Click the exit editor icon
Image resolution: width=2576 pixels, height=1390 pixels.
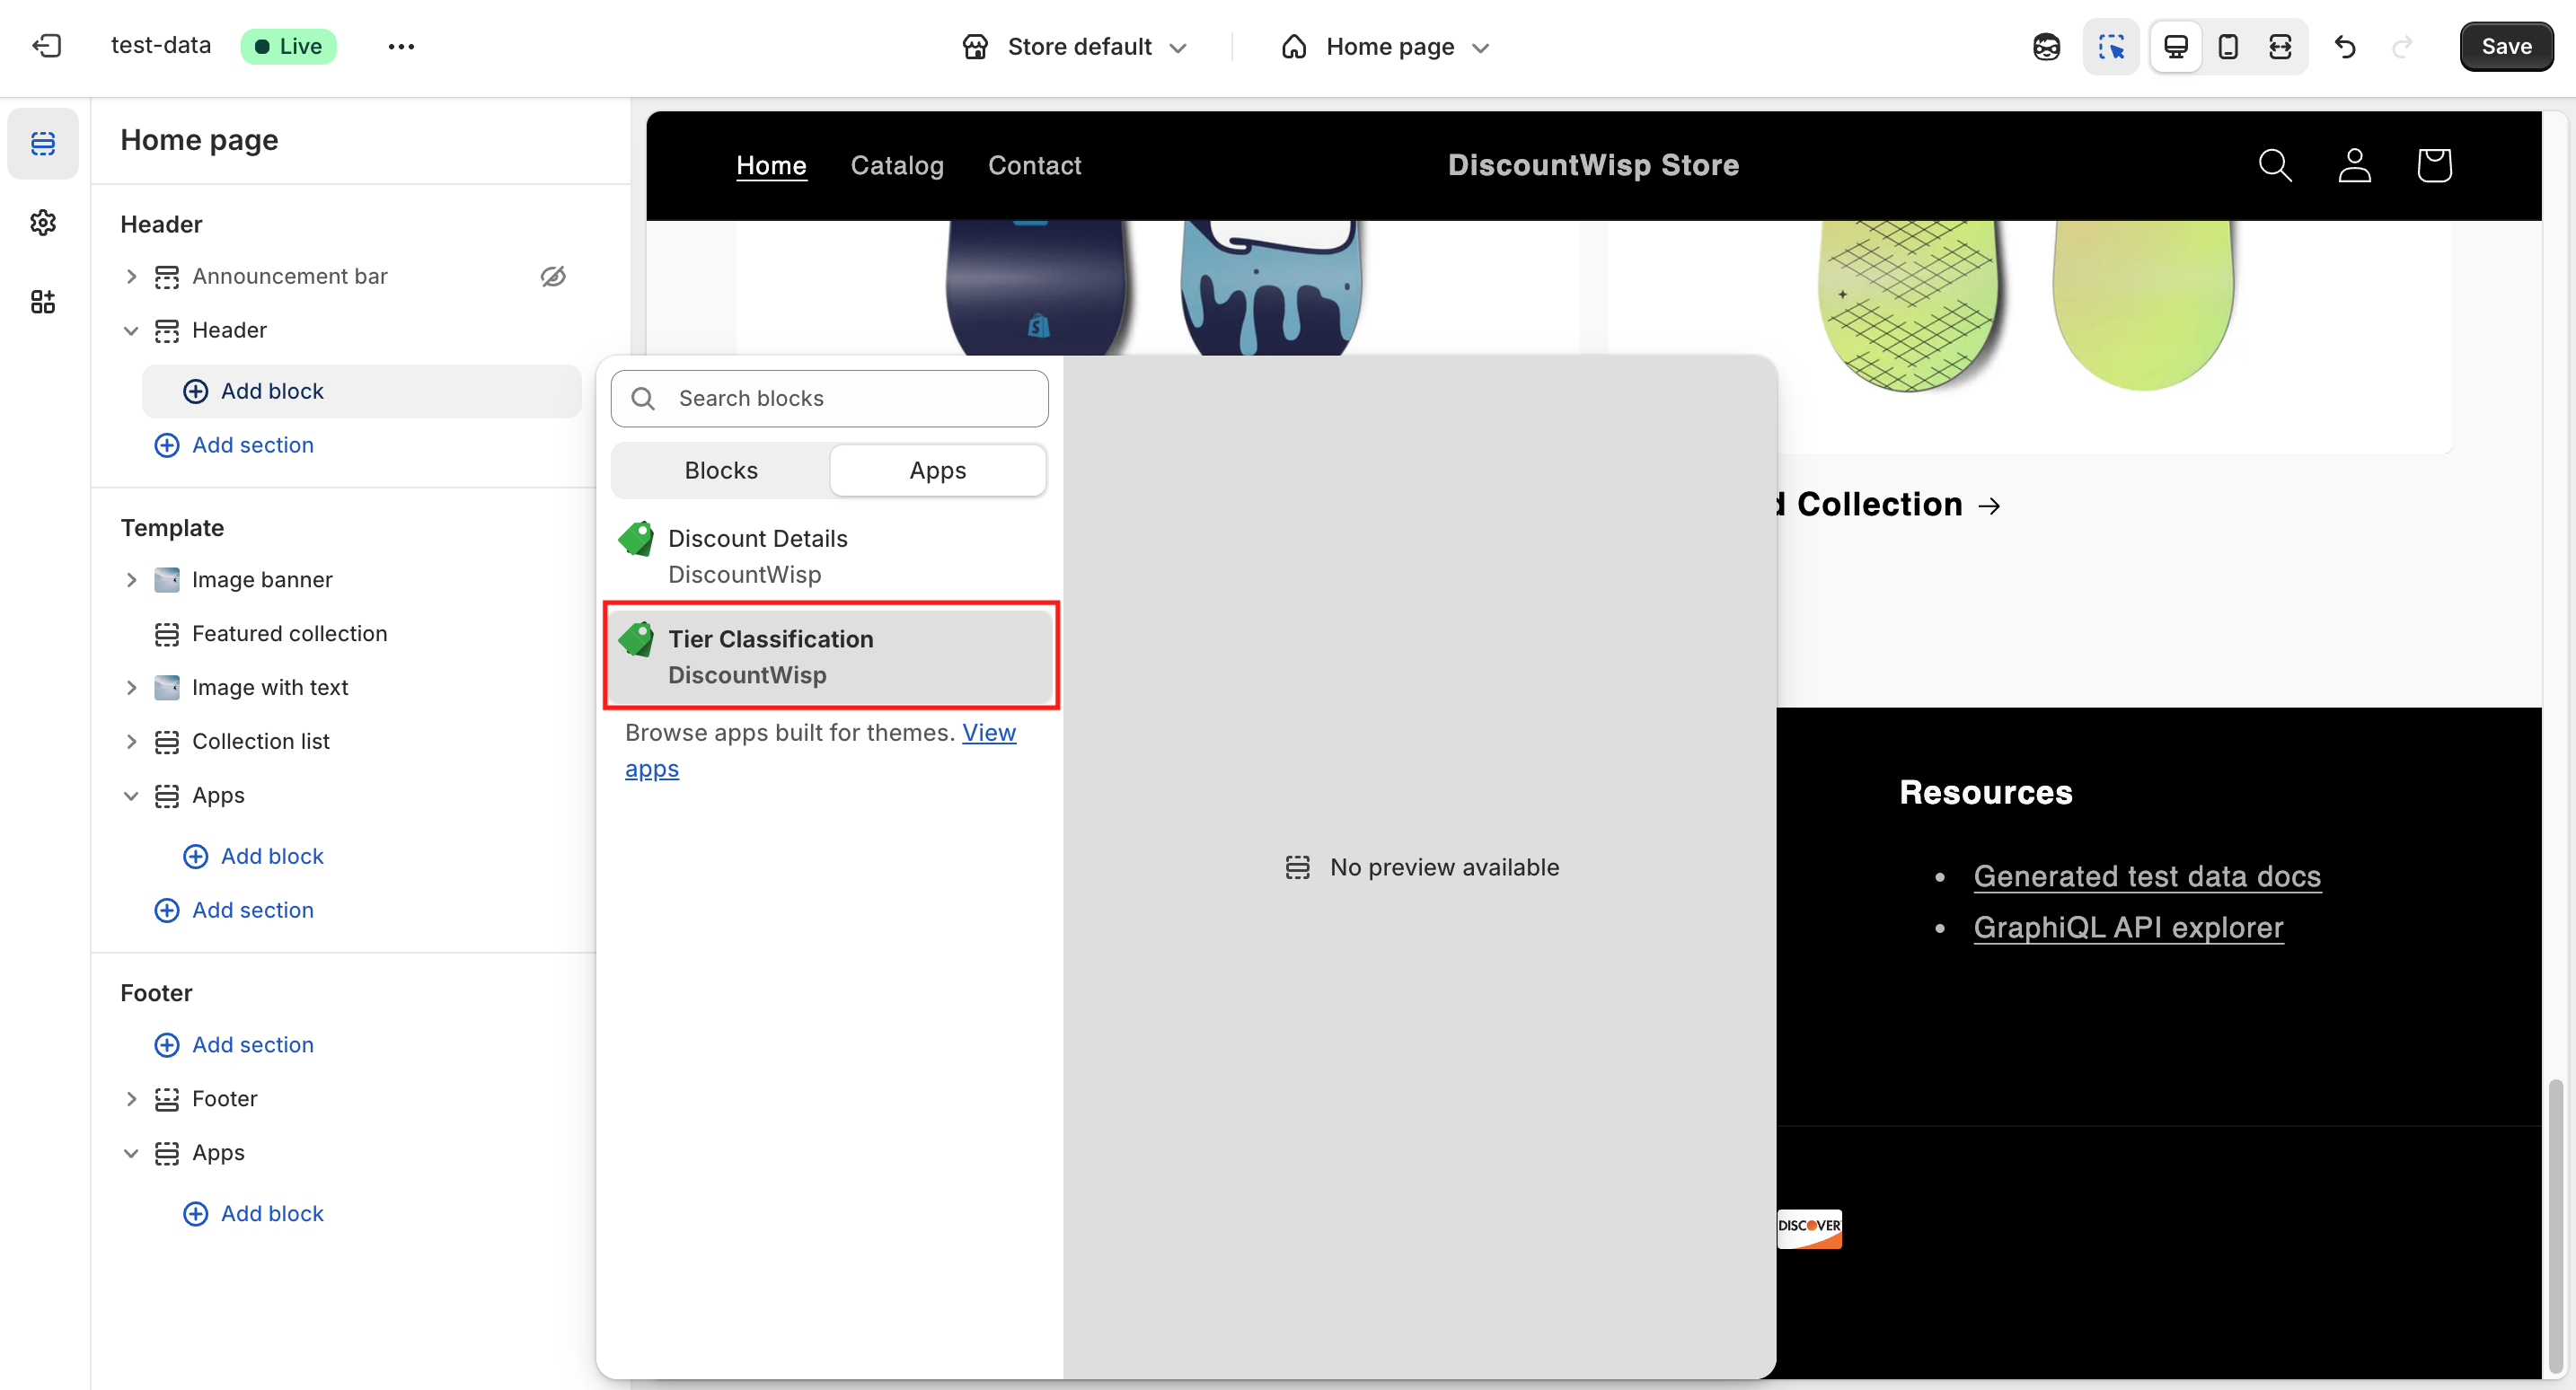coord(46,46)
